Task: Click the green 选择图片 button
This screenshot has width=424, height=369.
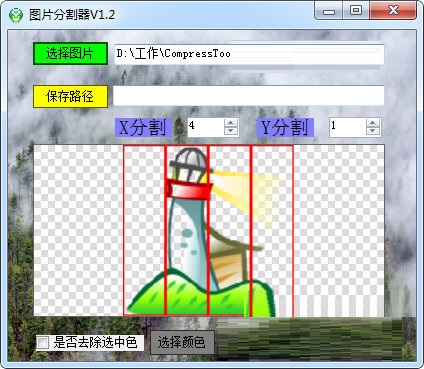Action: pos(70,53)
